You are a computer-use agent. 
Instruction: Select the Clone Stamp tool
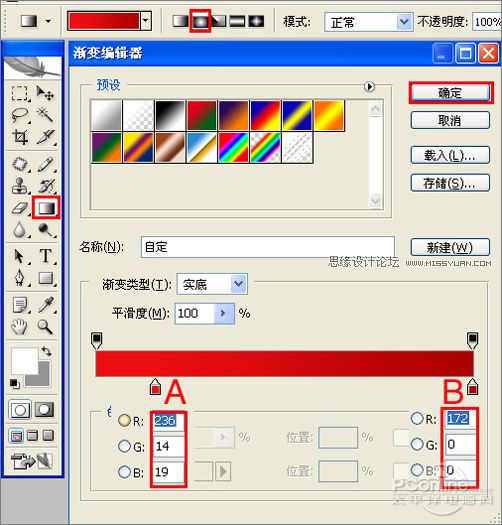click(19, 186)
